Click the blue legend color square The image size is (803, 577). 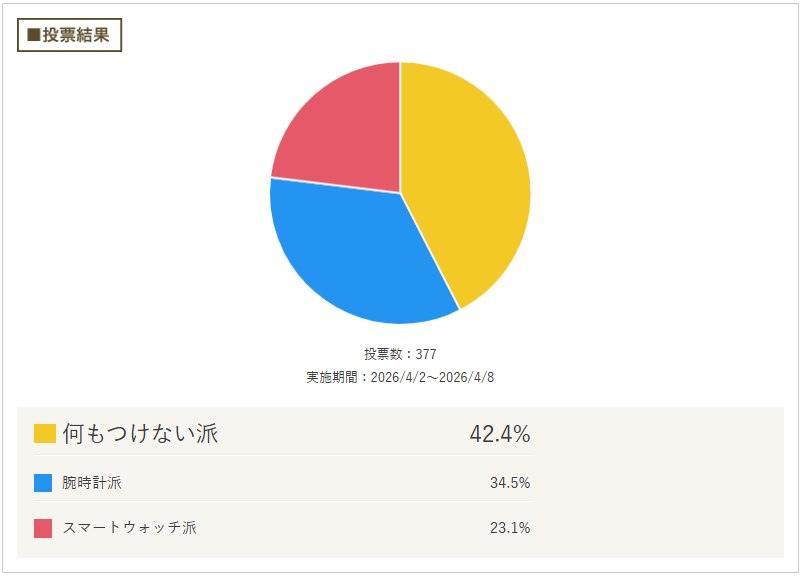pyautogui.click(x=43, y=483)
